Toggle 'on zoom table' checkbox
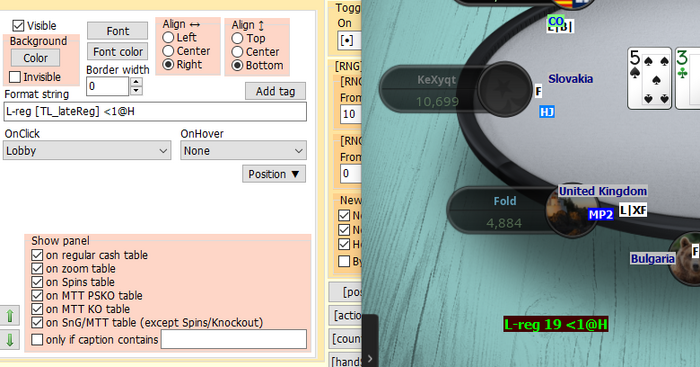This screenshot has width=700, height=367. tap(37, 268)
